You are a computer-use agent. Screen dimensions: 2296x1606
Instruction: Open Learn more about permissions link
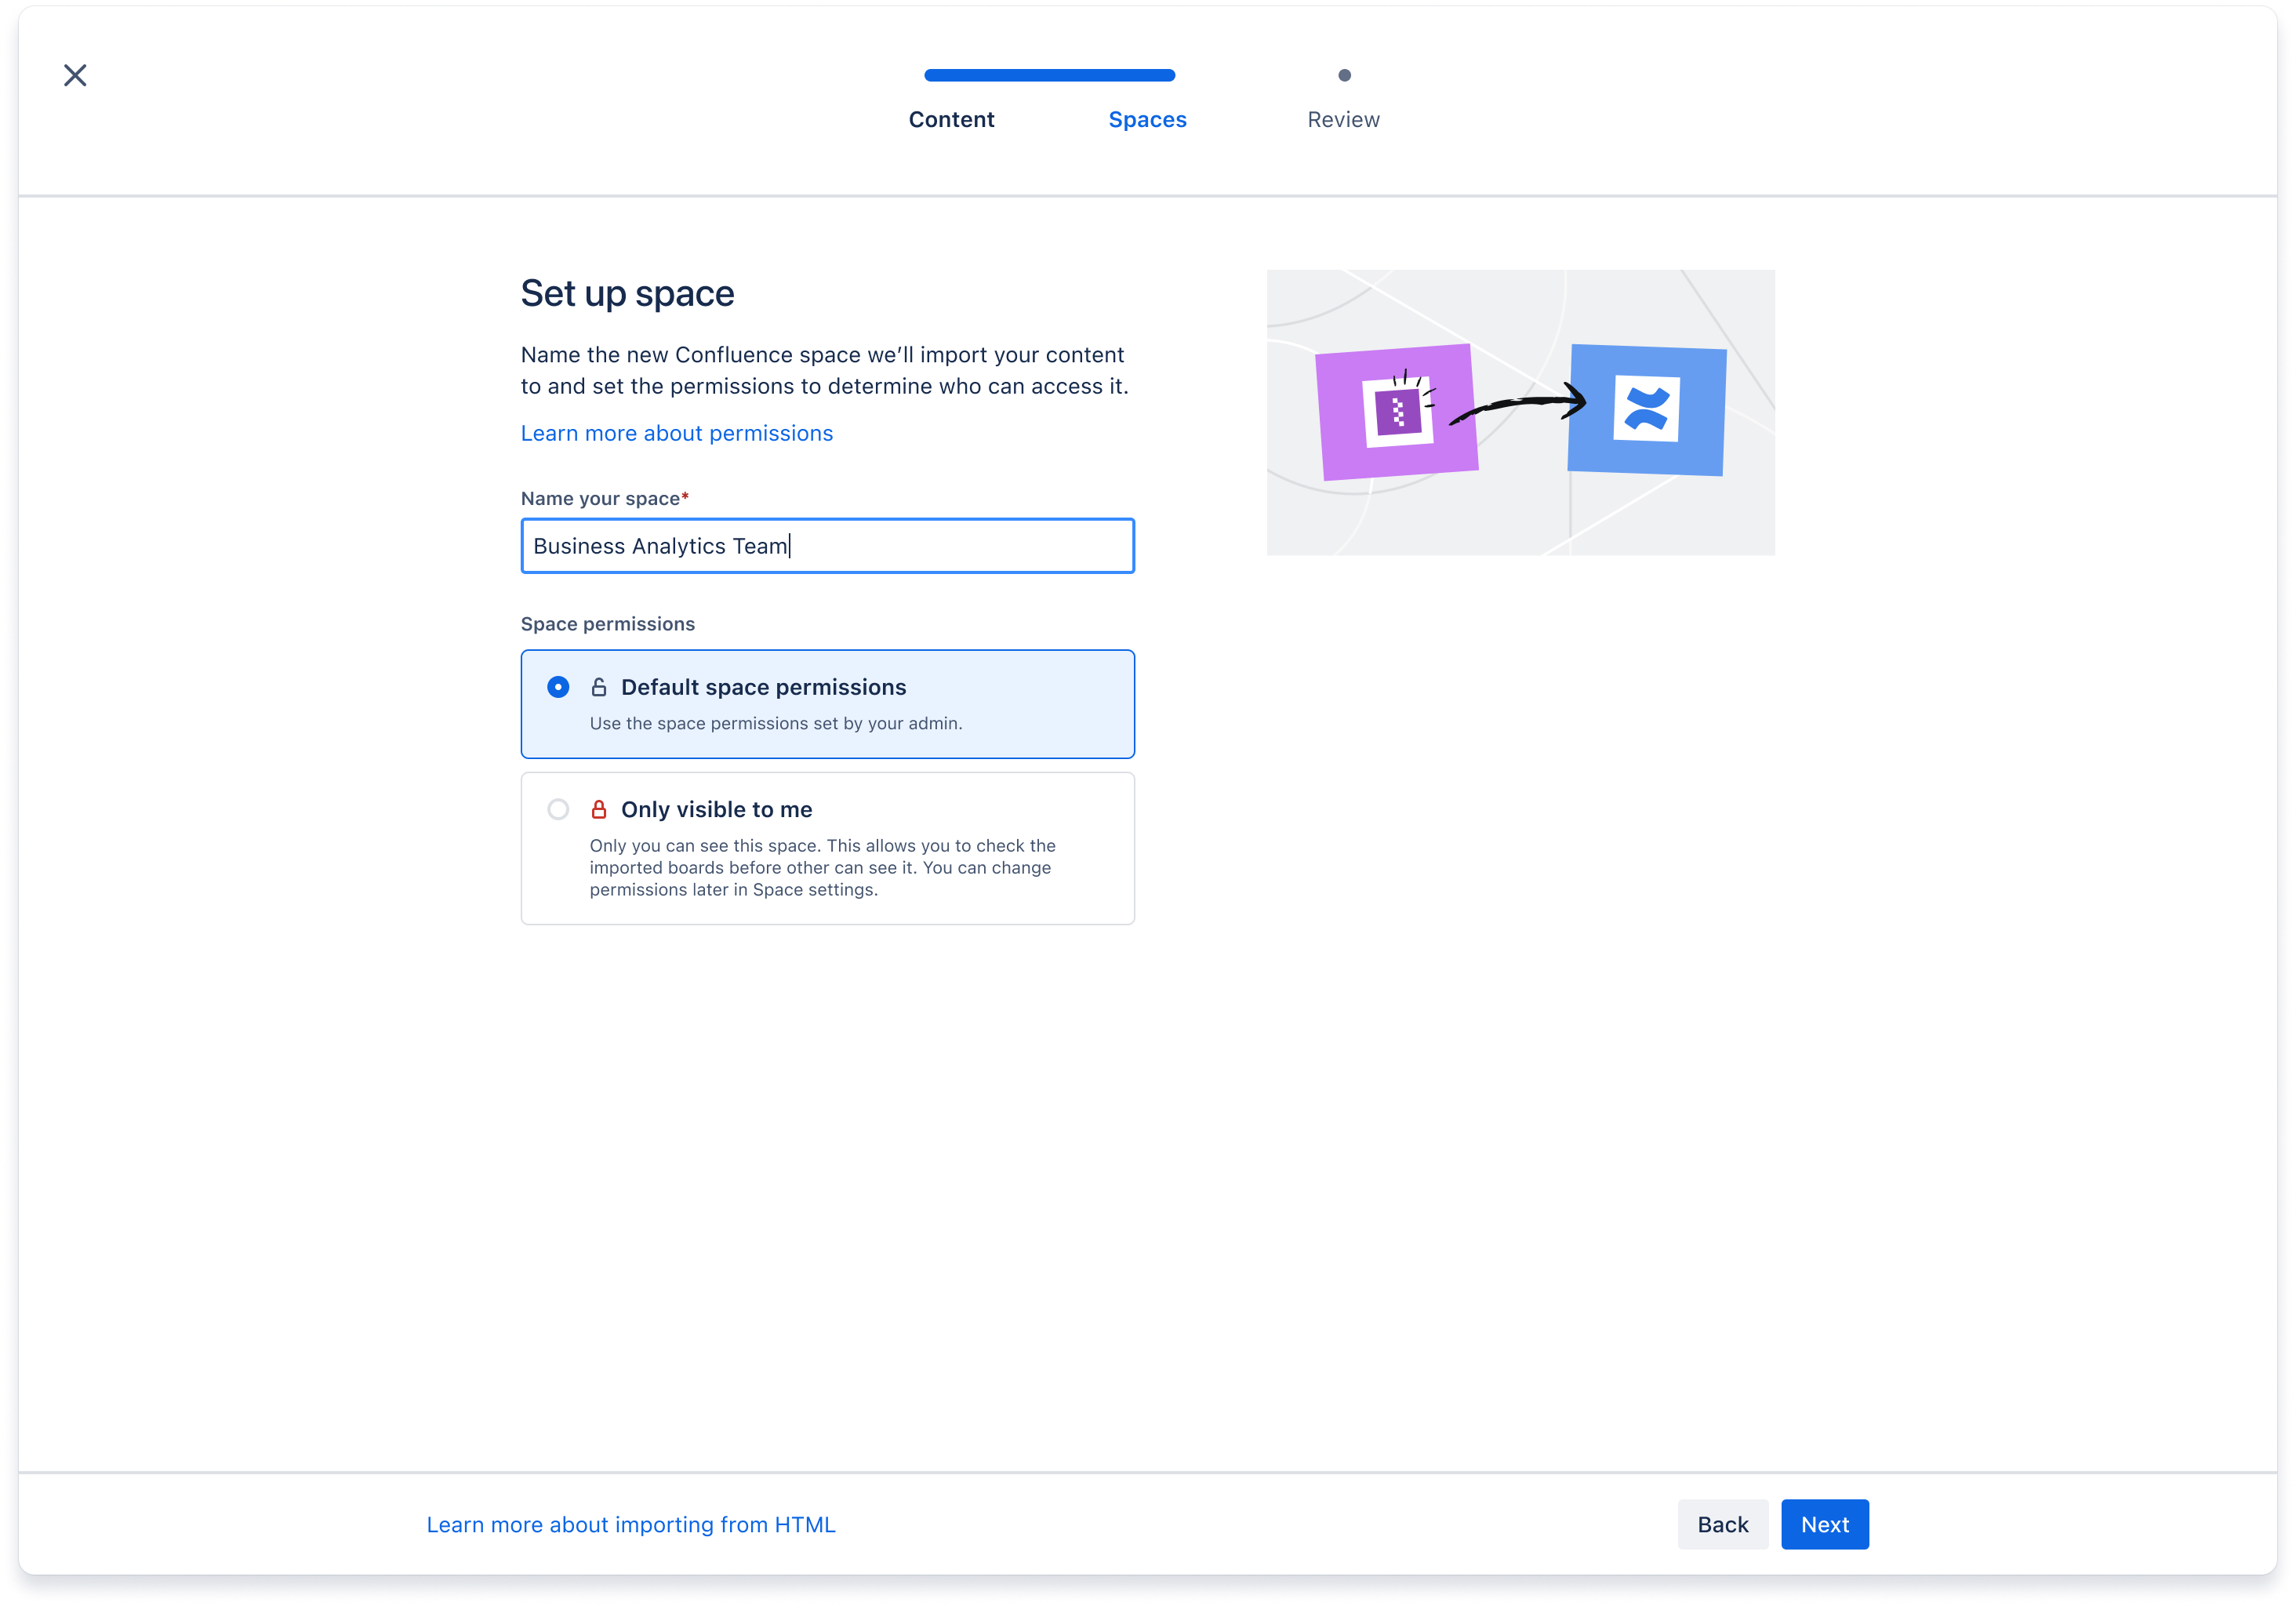point(677,433)
